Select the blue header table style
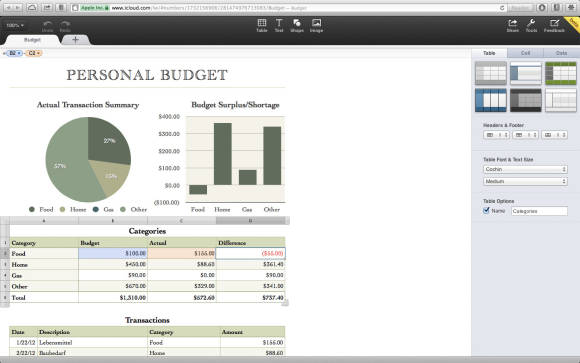The image size is (580, 363). tap(491, 100)
